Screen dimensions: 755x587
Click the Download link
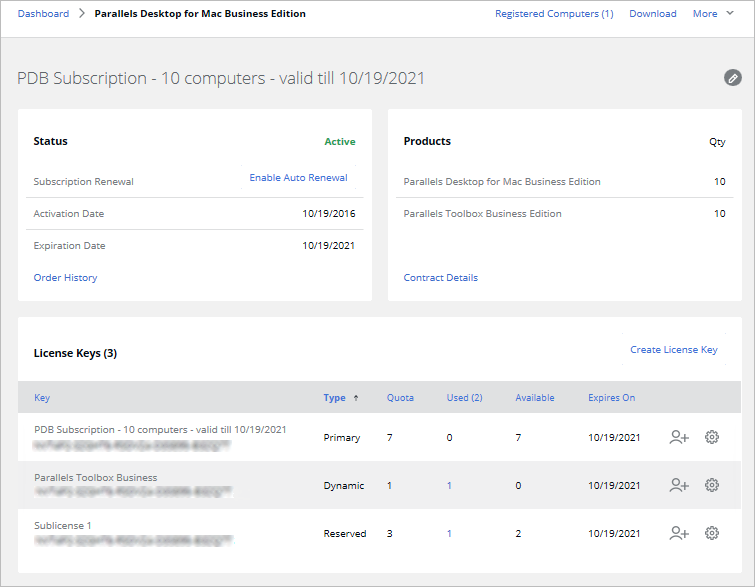(652, 13)
